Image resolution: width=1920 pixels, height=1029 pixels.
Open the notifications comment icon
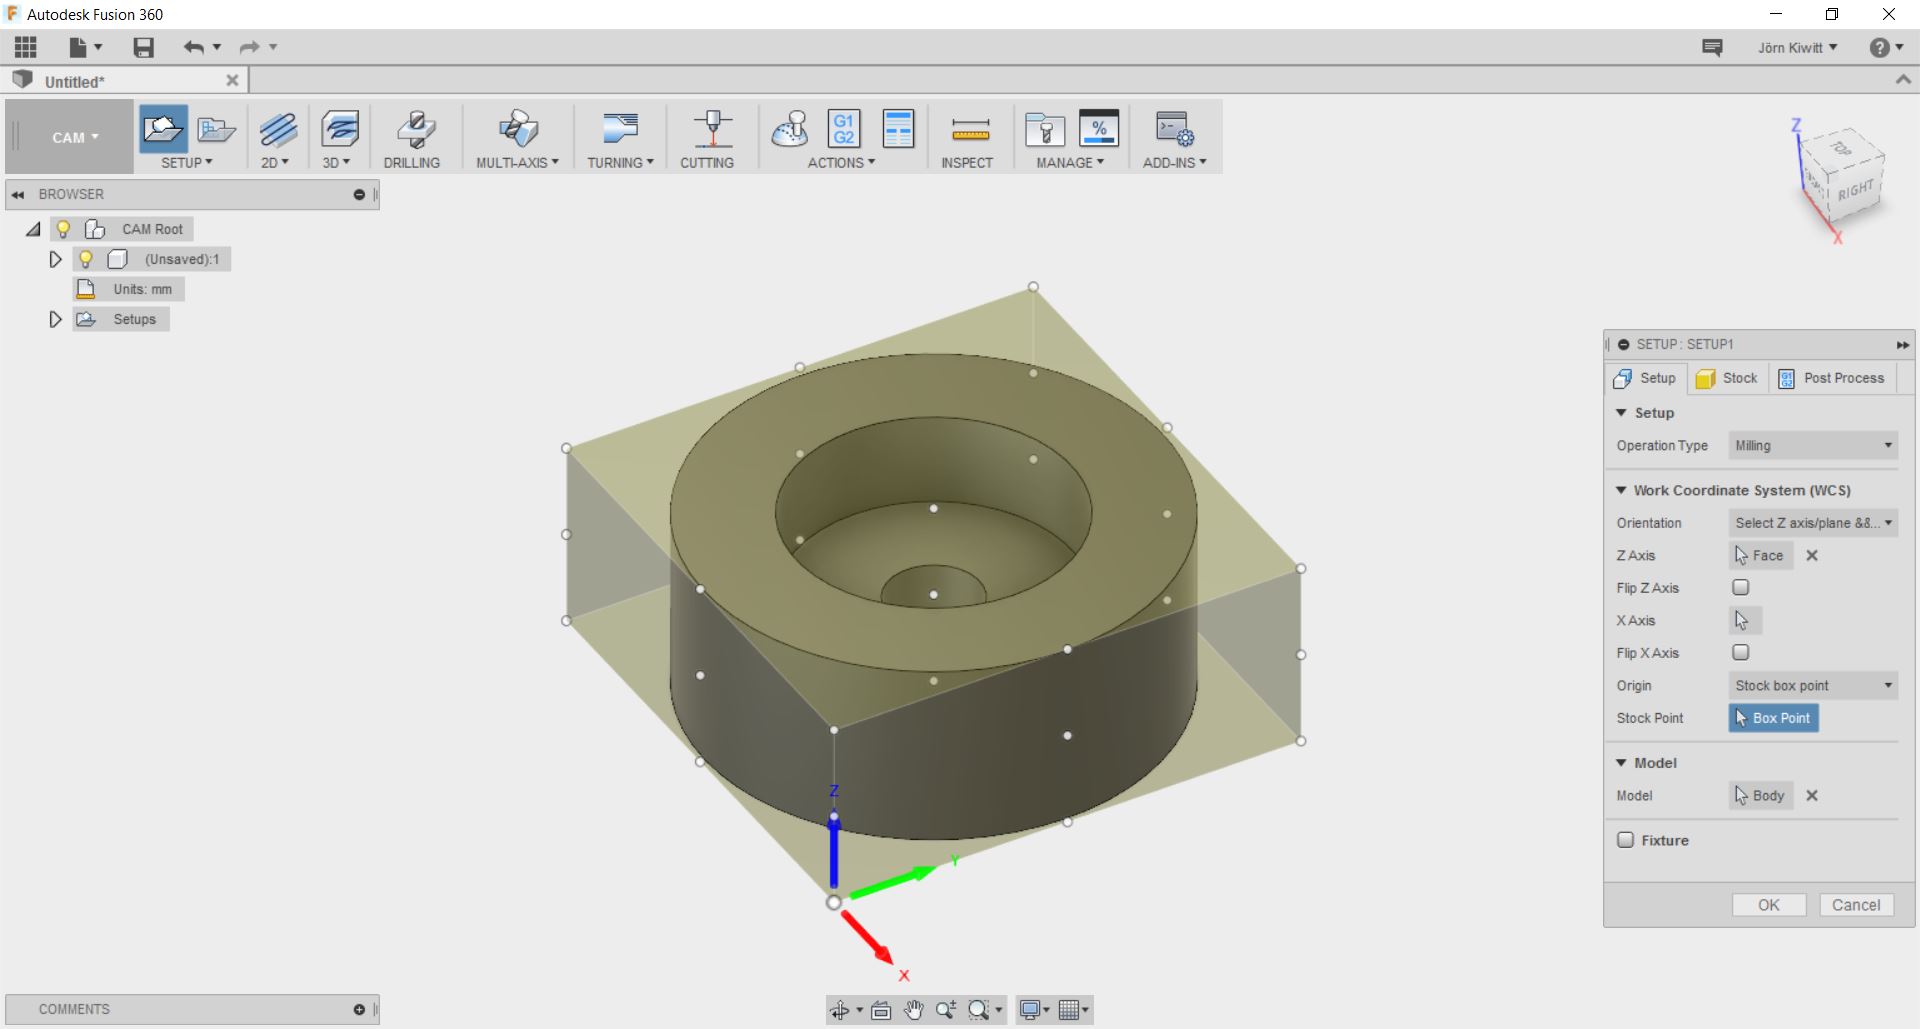tap(1712, 47)
